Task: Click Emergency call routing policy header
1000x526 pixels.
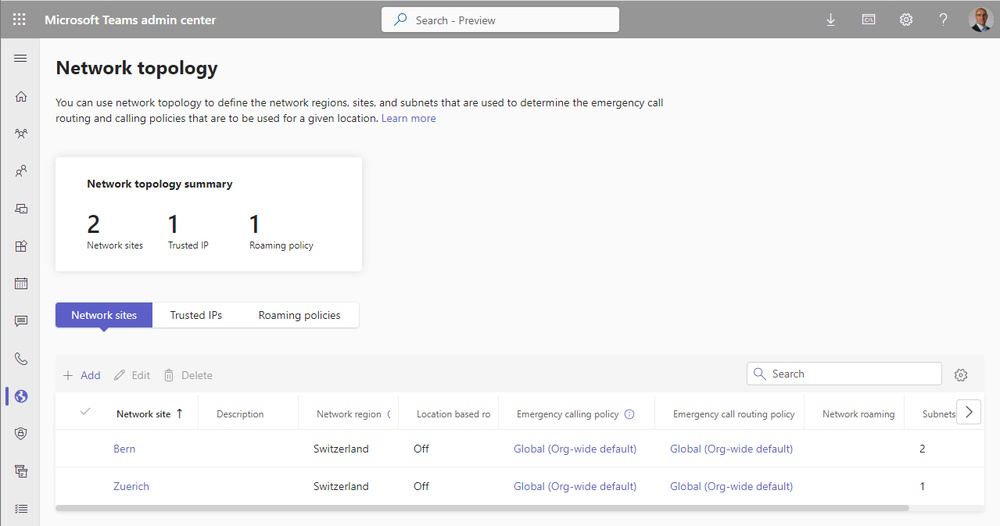Action: (x=733, y=414)
